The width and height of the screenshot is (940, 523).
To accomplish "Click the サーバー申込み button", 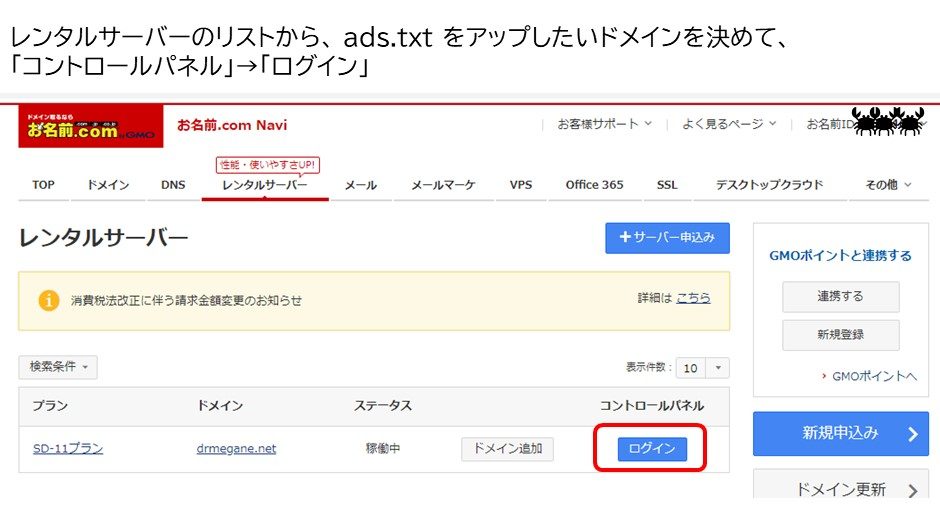I will point(667,238).
